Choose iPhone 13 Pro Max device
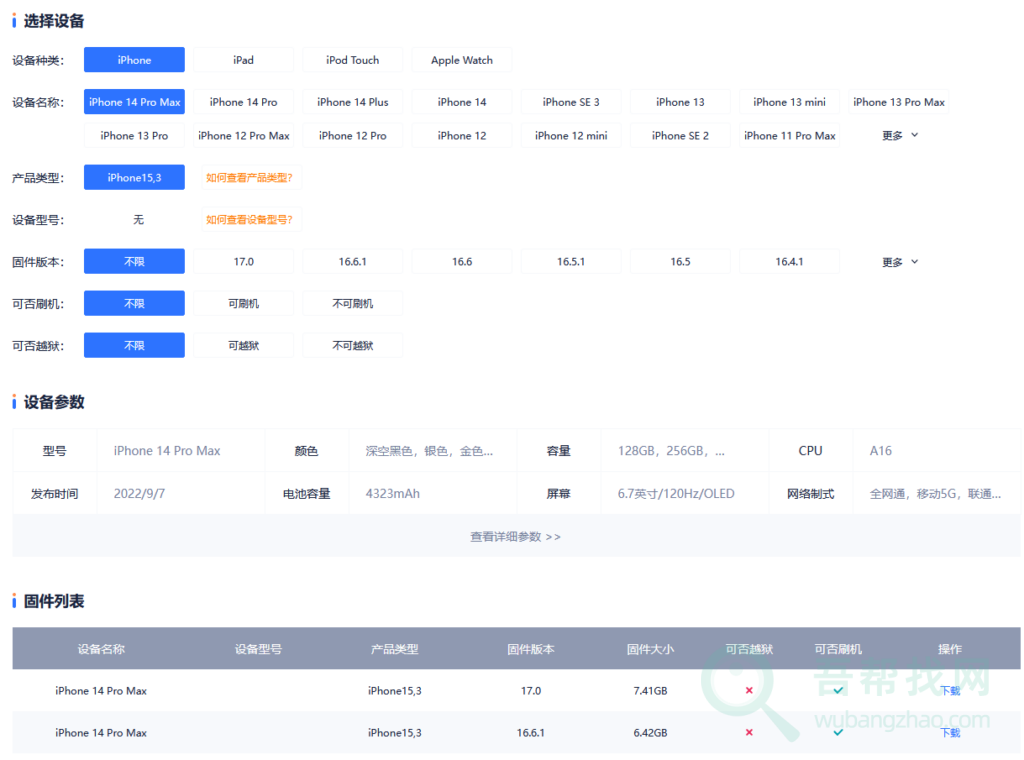 click(x=898, y=102)
